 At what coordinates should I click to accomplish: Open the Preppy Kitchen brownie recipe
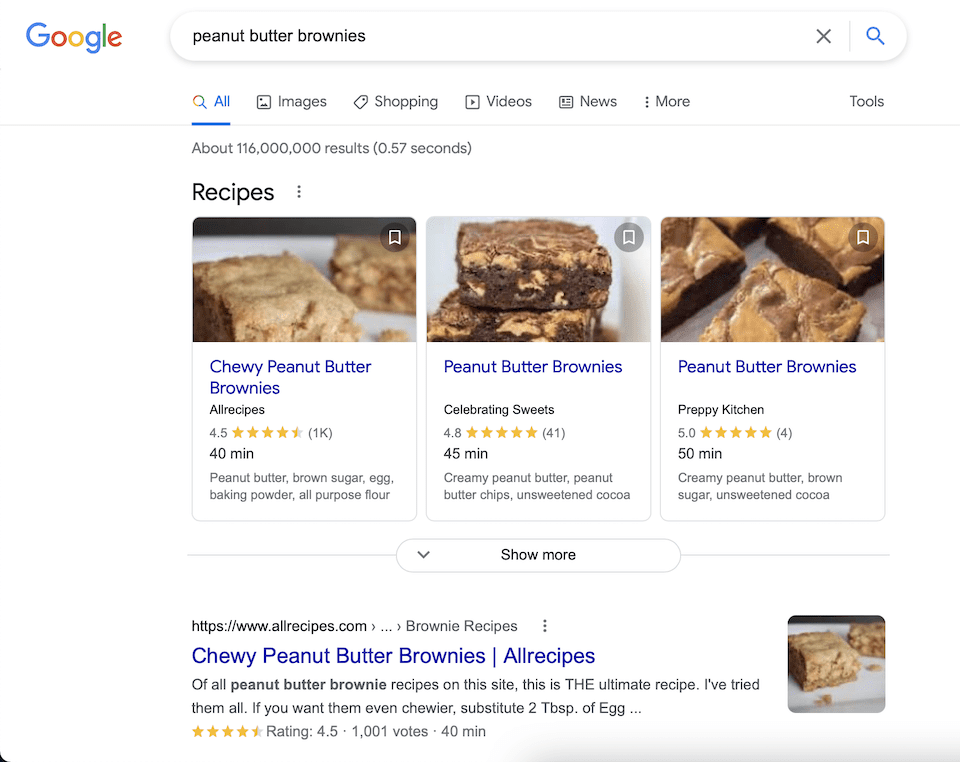(x=767, y=367)
